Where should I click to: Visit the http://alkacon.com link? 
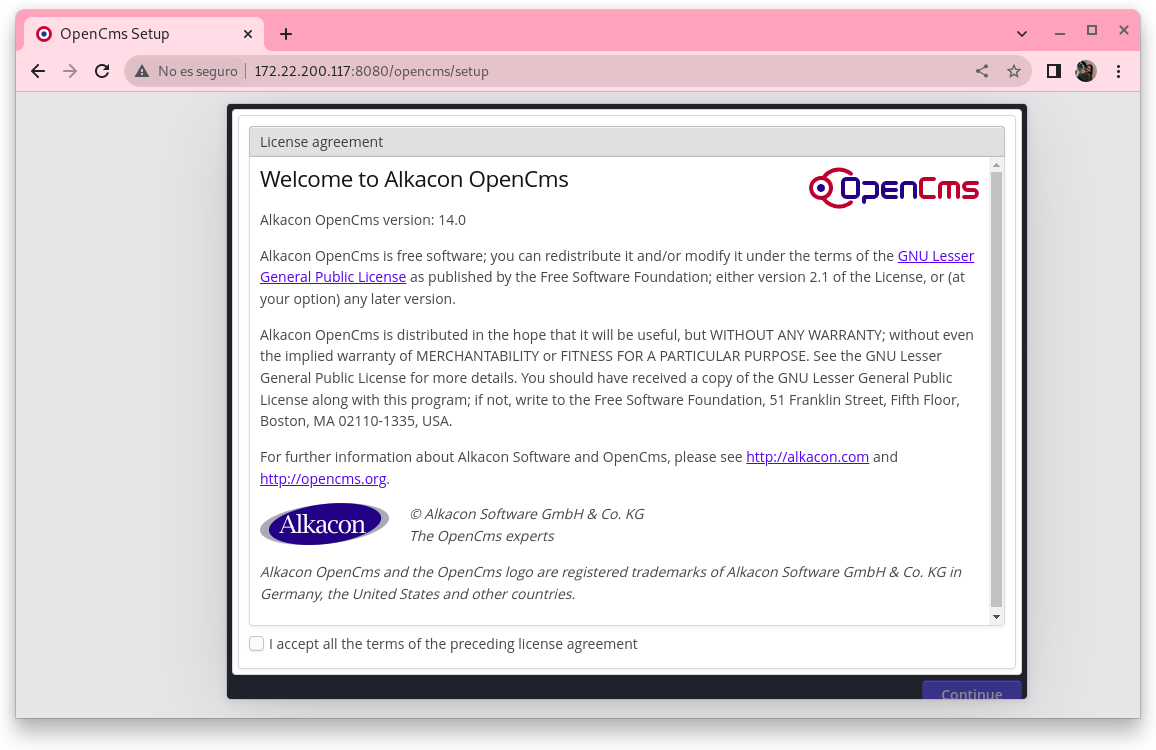pyautogui.click(x=807, y=457)
